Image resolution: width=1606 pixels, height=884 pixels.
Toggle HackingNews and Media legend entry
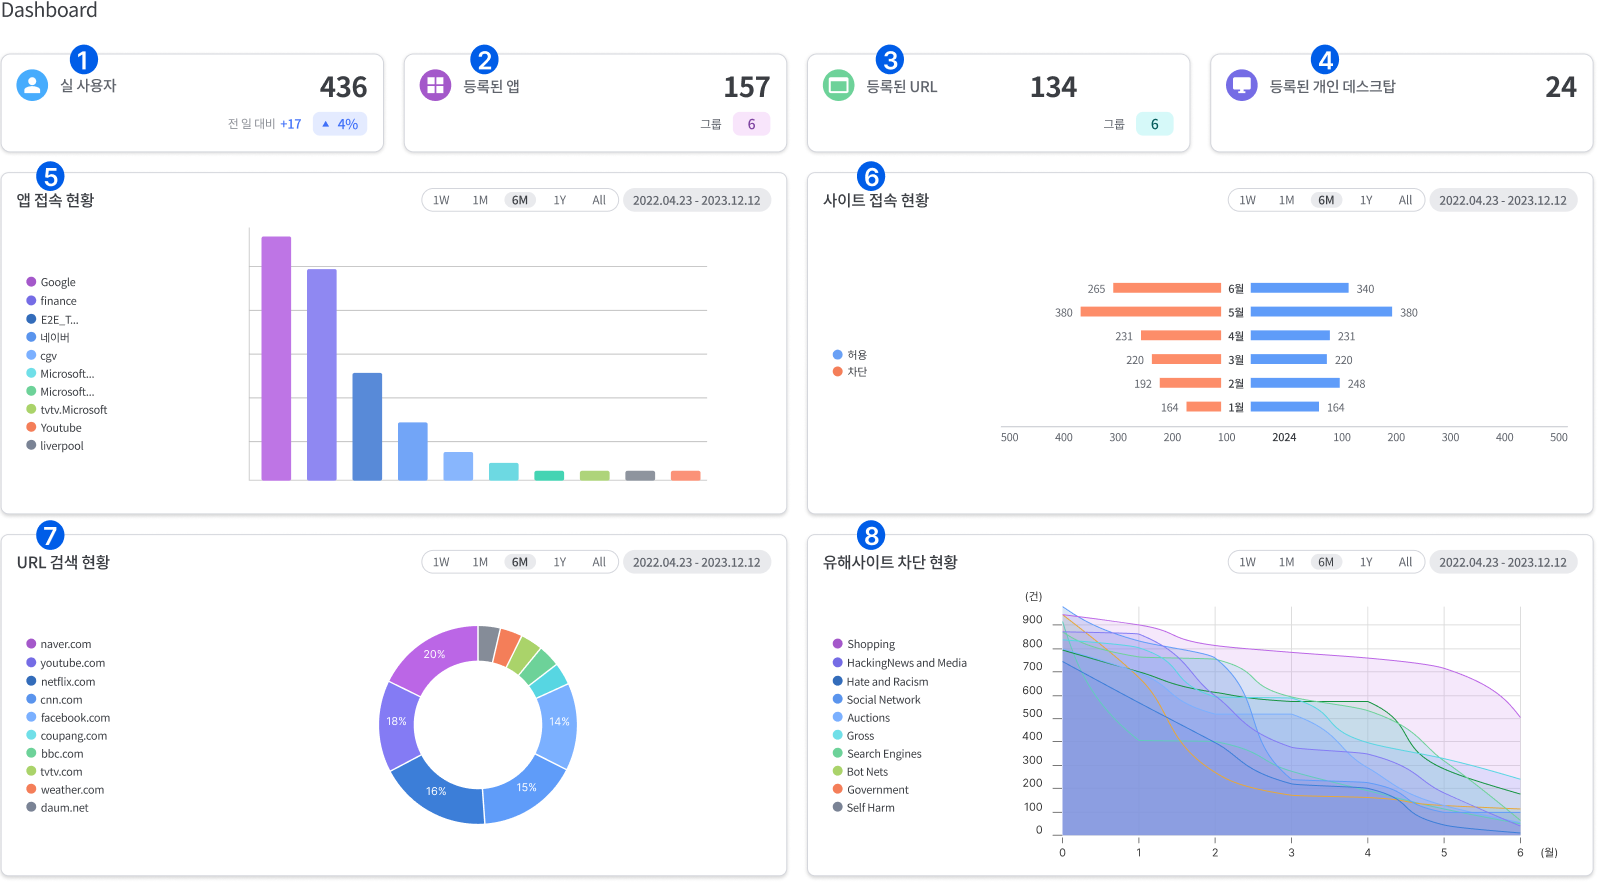click(900, 663)
